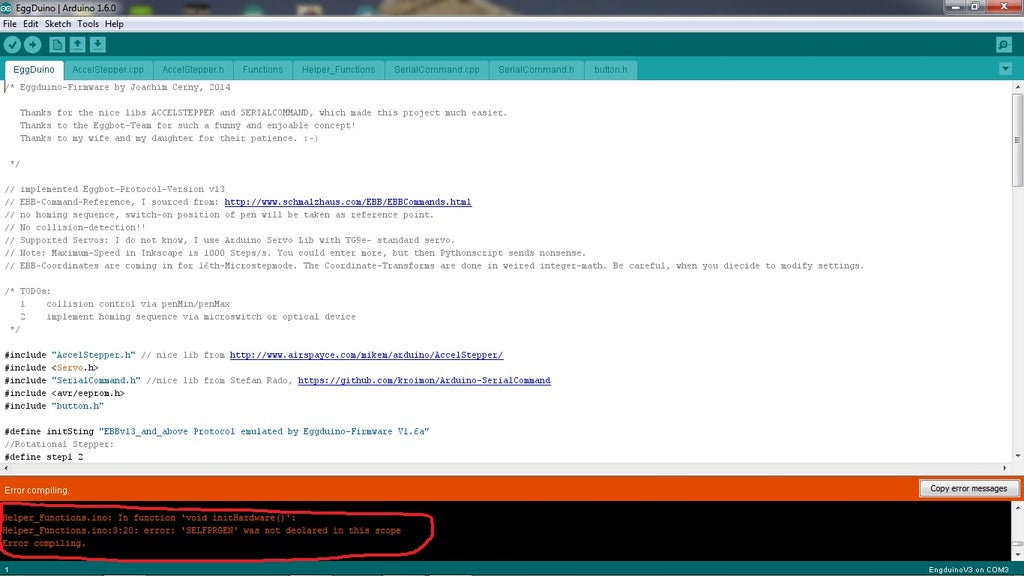Create a new sketch with New icon
Screen dimensions: 1024x576
[x=57, y=44]
